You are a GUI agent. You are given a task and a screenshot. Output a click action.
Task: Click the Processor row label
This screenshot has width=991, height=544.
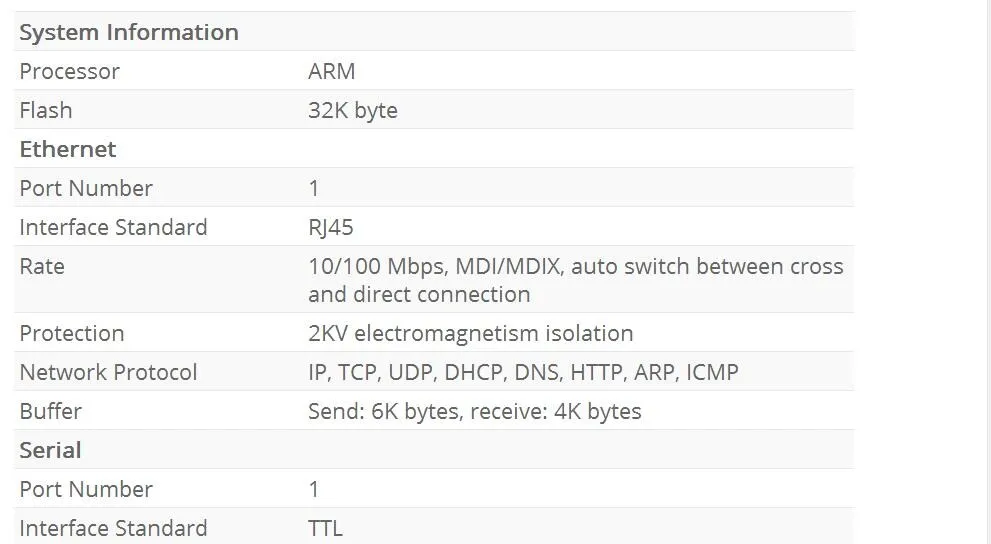coord(69,71)
